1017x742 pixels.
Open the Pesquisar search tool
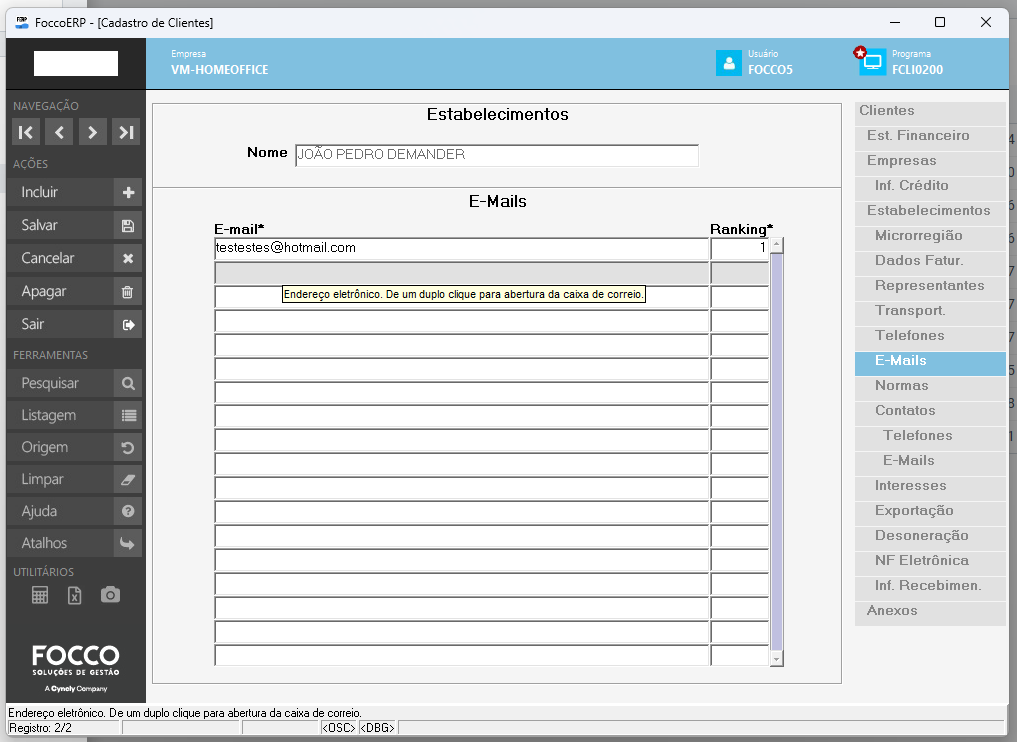[74, 382]
